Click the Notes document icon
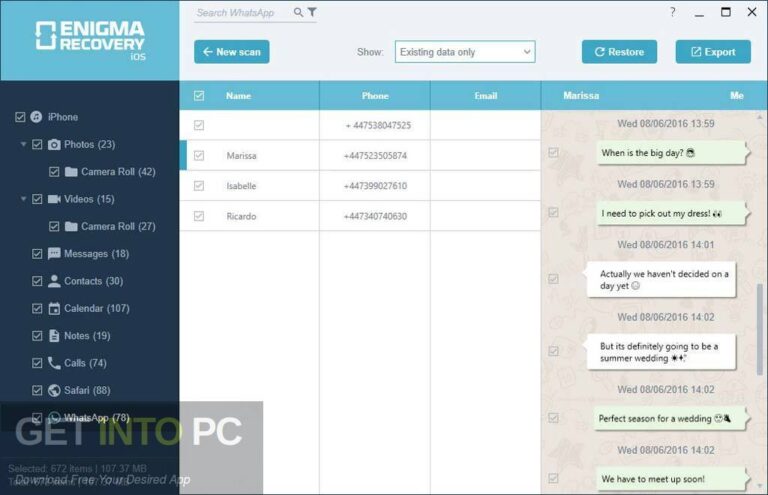Viewport: 768px width, 495px height. click(x=54, y=336)
